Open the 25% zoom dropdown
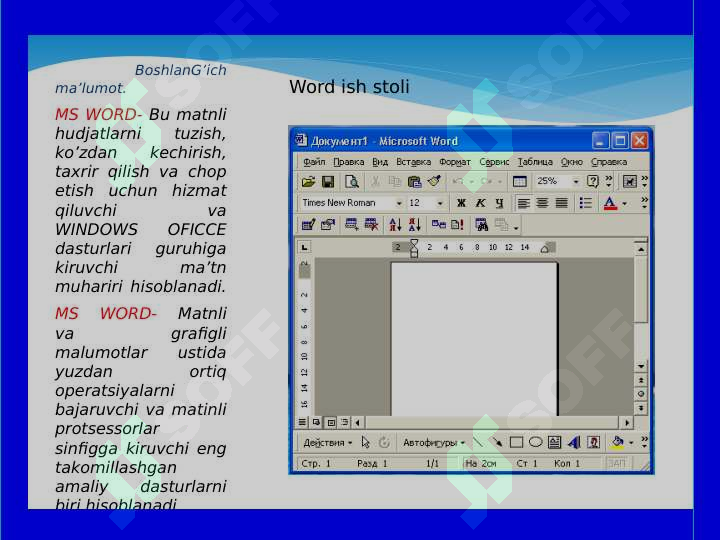The width and height of the screenshot is (720, 540). [576, 182]
